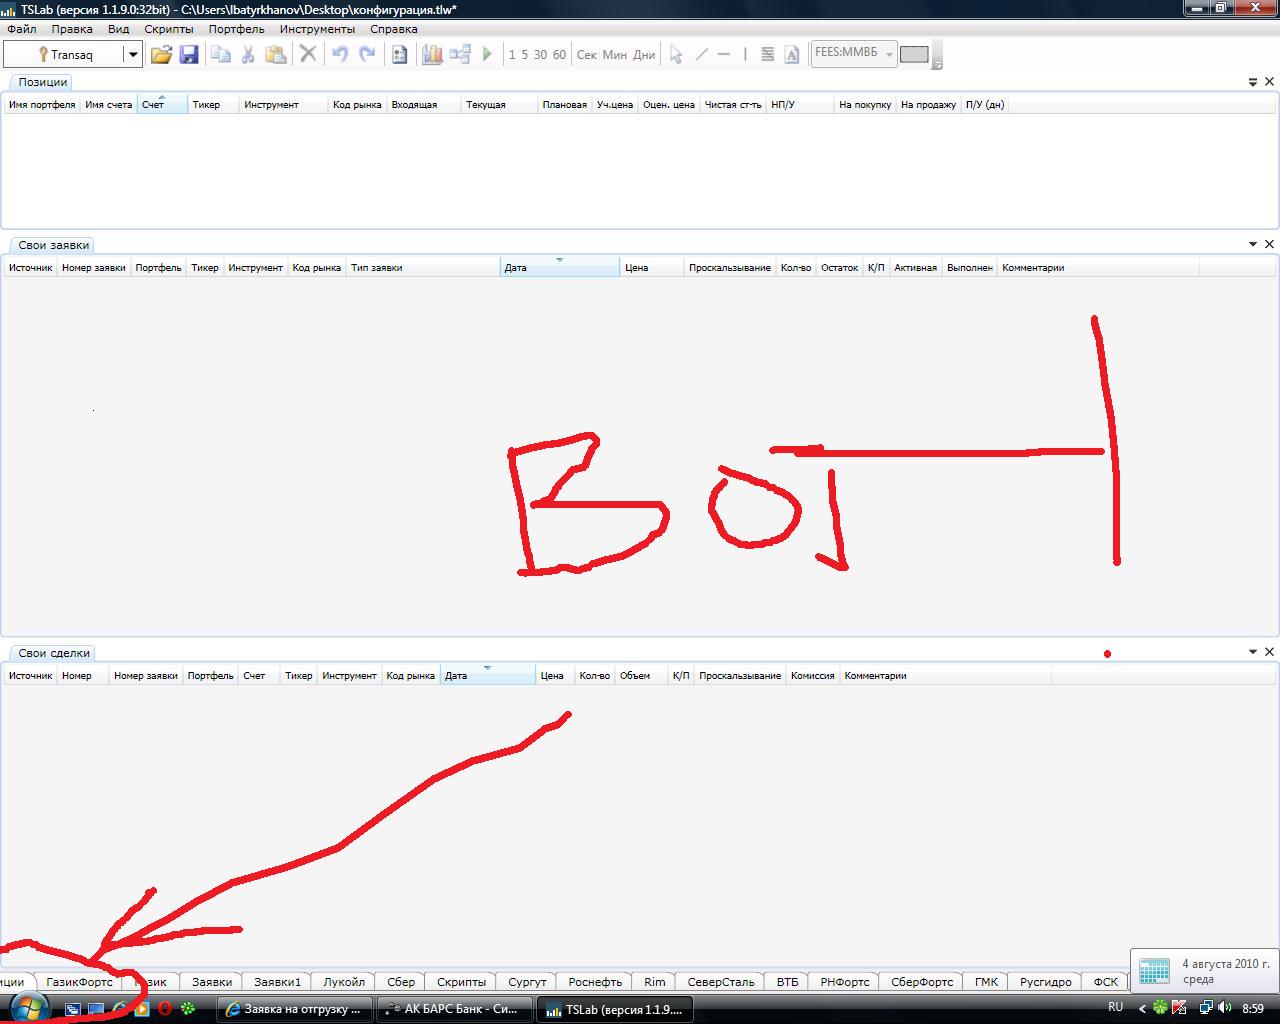This screenshot has width=1280, height=1024.
Task: Select the vertical line tool
Action: 745,54
